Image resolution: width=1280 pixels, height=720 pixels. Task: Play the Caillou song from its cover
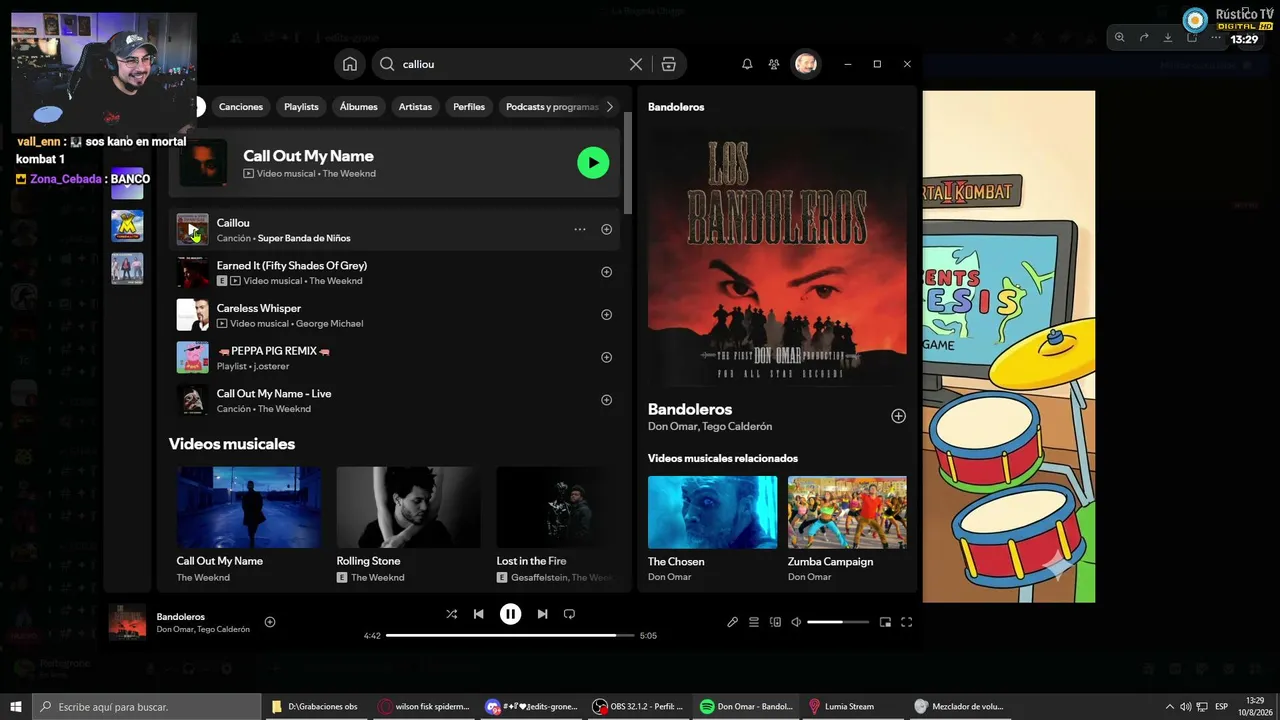pyautogui.click(x=193, y=230)
